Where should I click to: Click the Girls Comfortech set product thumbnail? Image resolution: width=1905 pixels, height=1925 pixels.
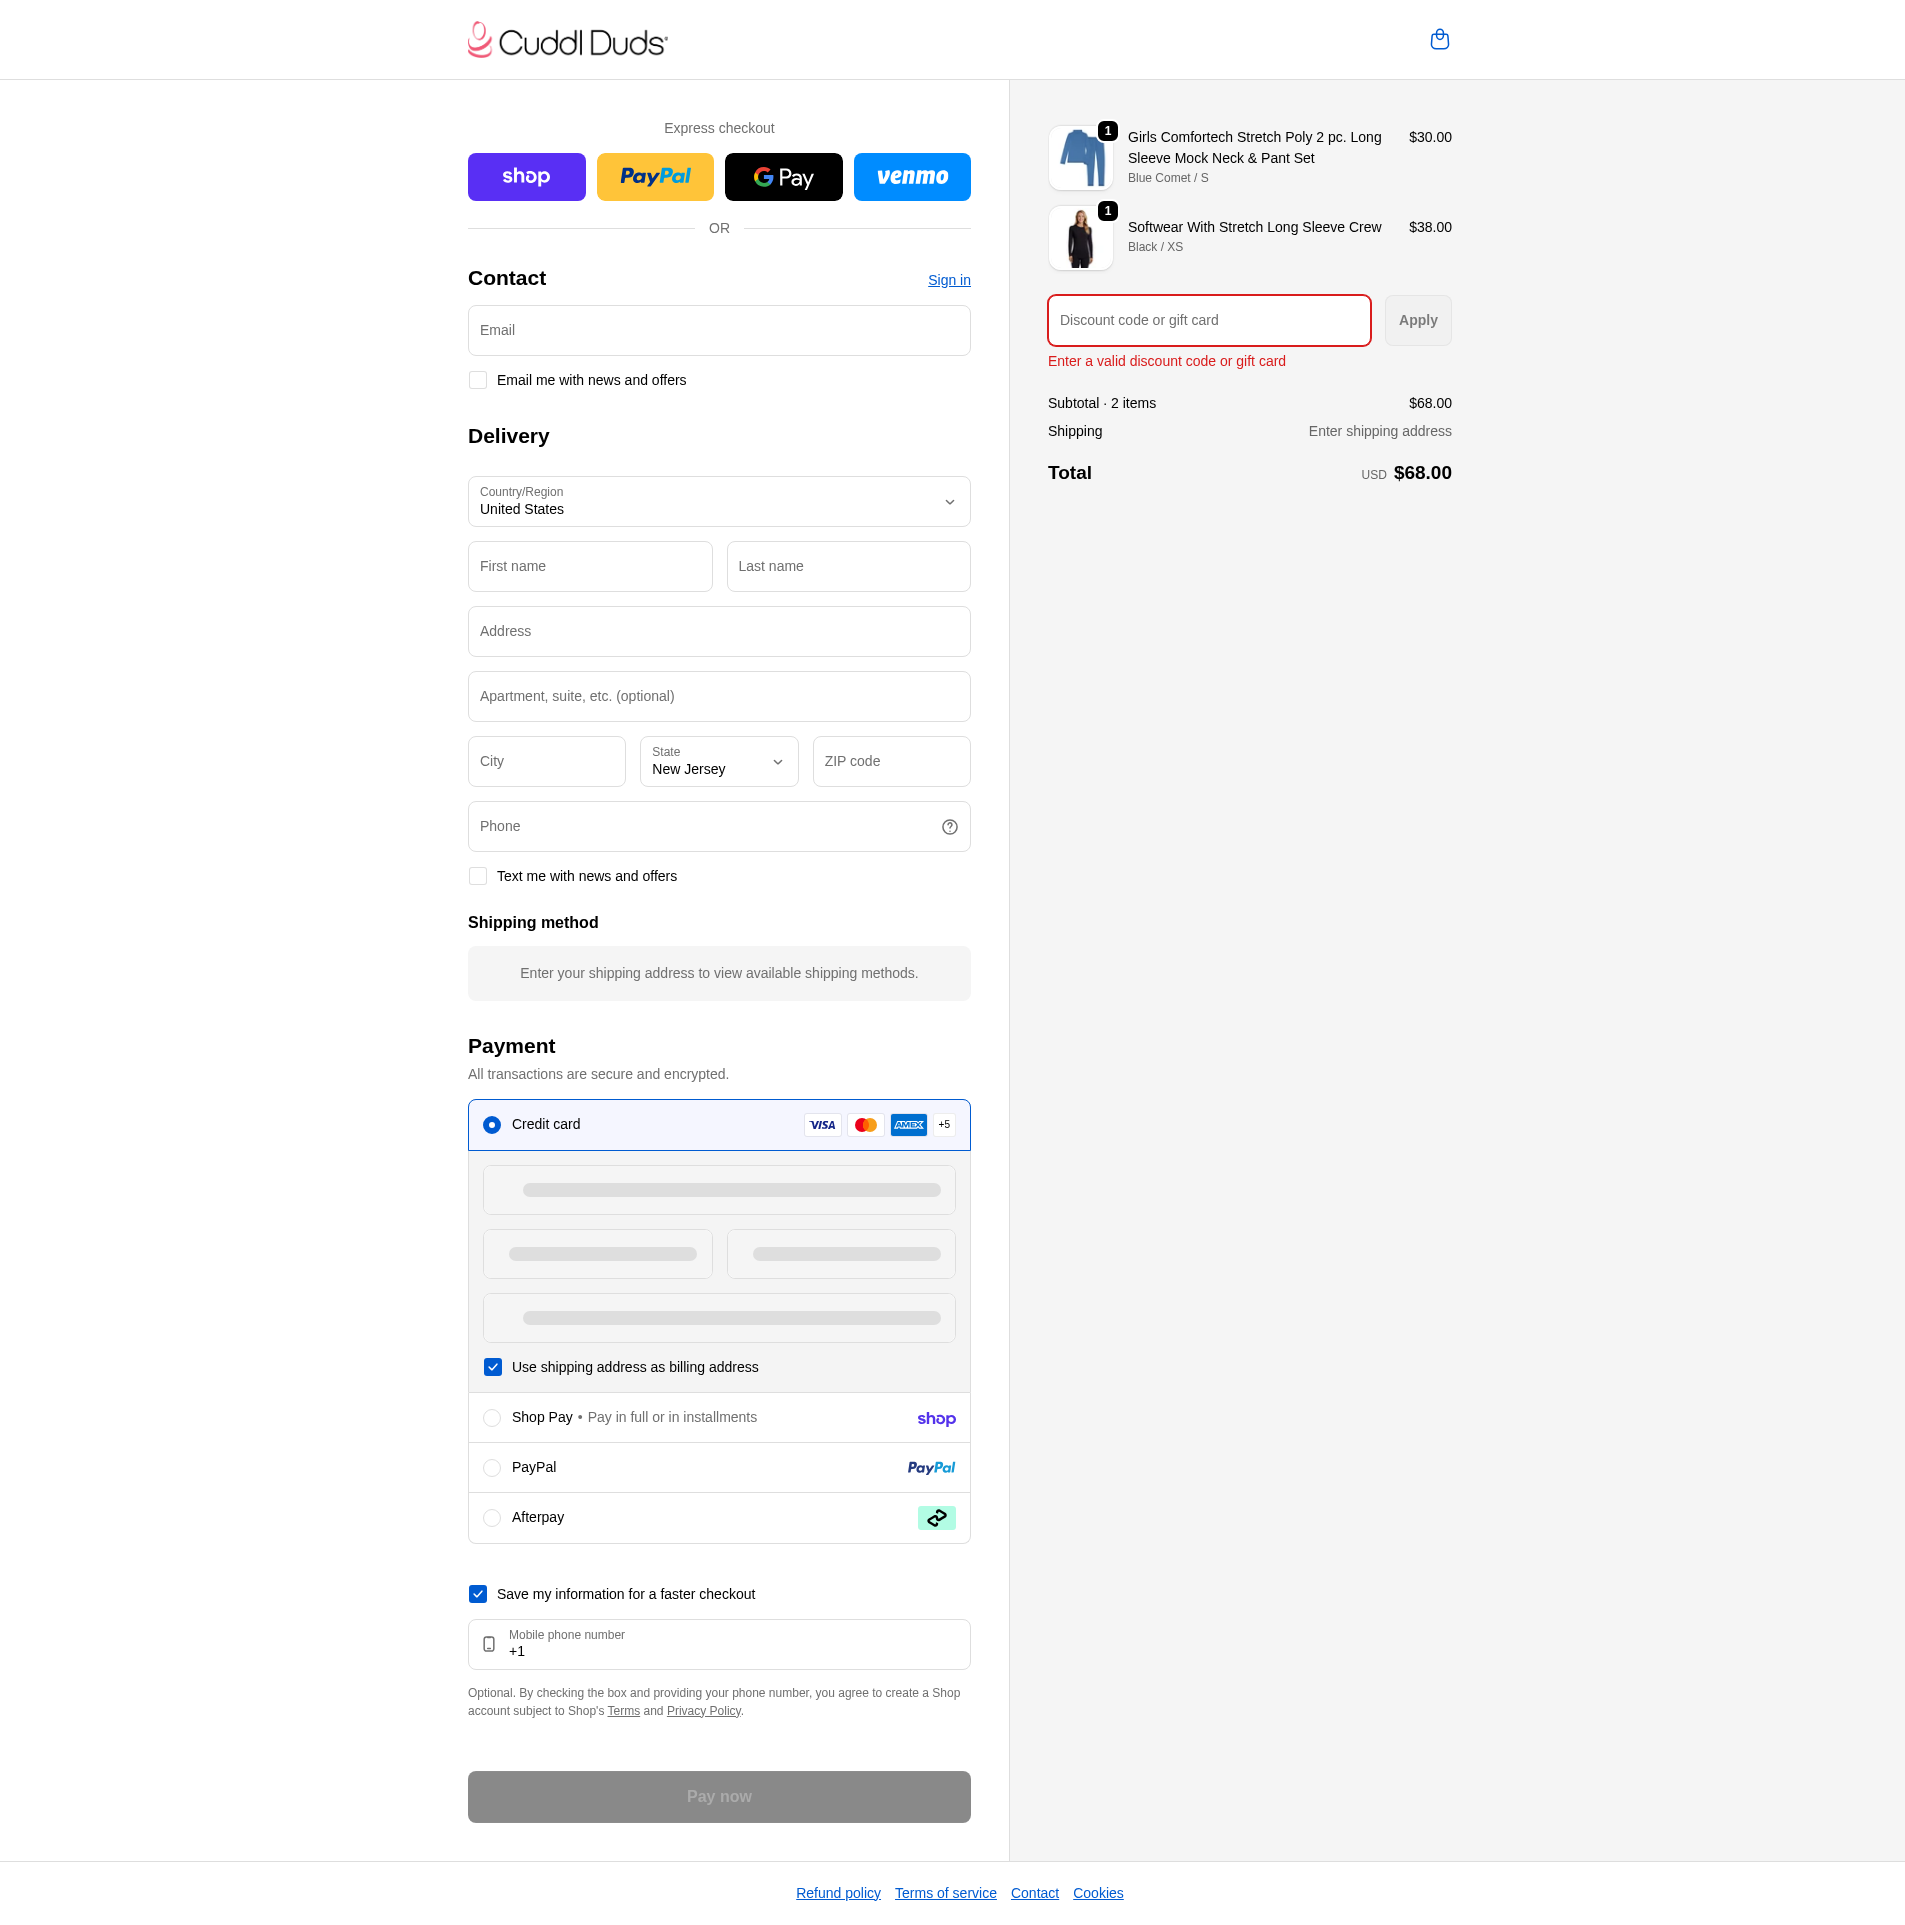coord(1080,158)
